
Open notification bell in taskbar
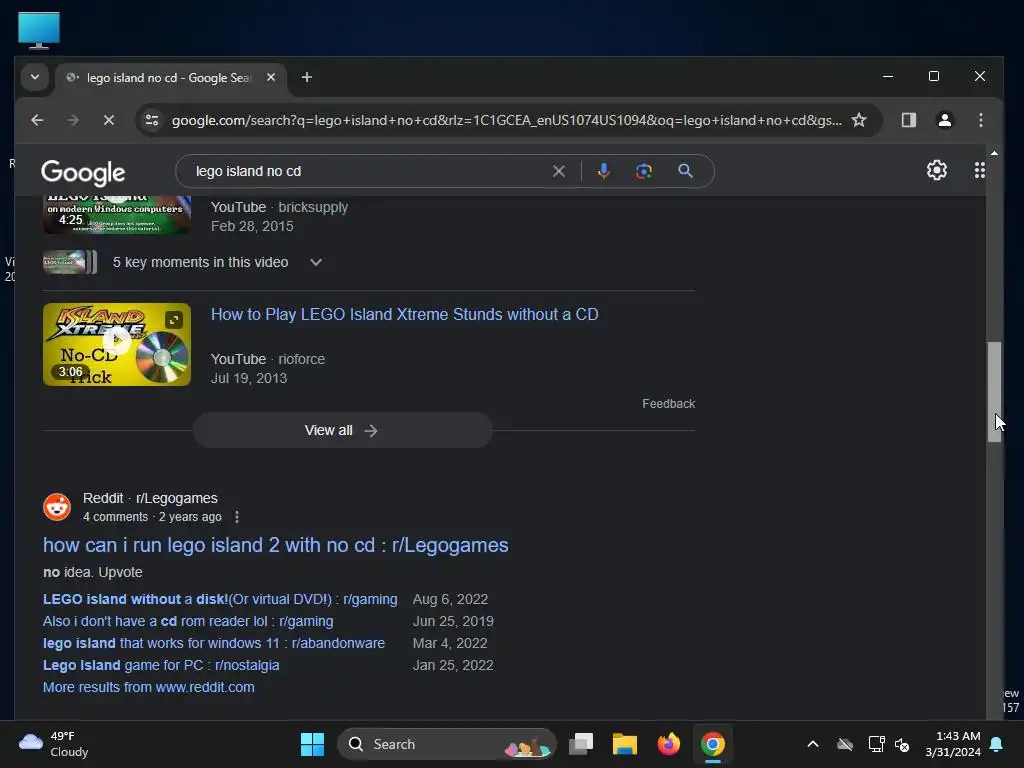tap(997, 744)
